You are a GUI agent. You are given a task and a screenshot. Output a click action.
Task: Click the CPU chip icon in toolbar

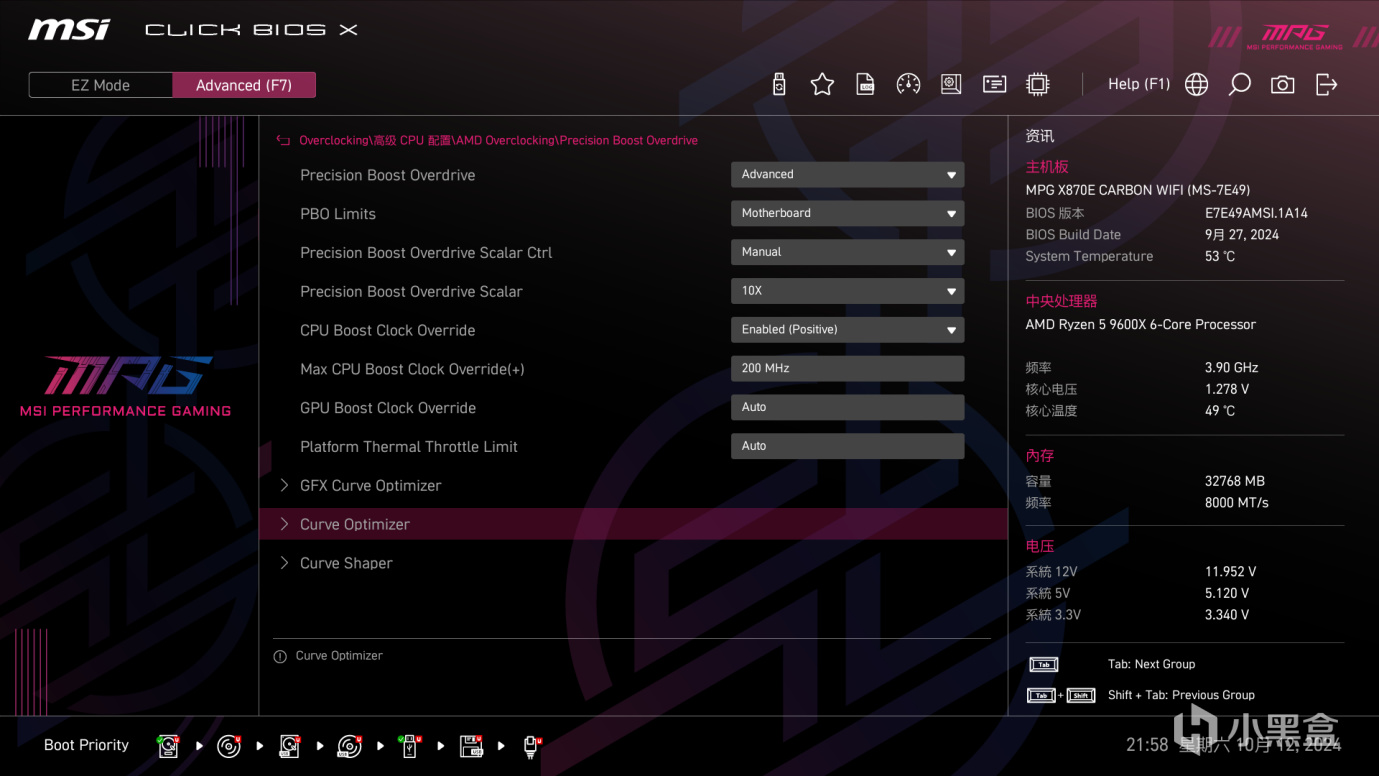coord(1038,85)
